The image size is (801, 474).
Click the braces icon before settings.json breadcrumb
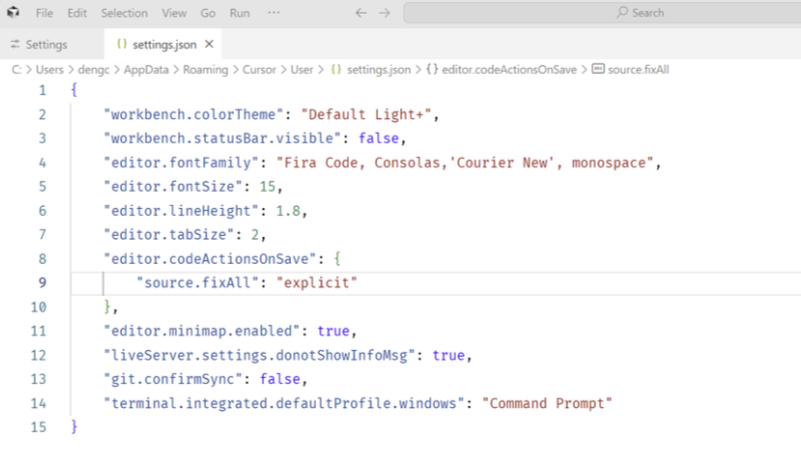pyautogui.click(x=336, y=69)
